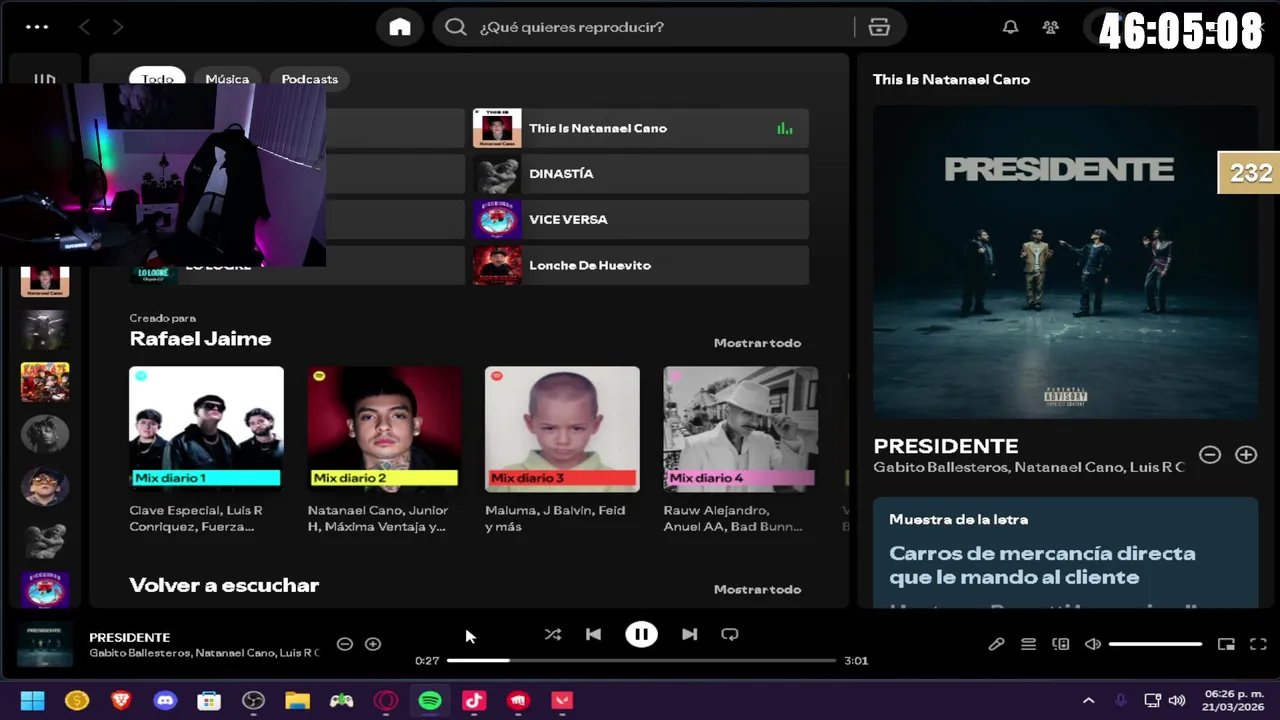The width and height of the screenshot is (1280, 720).
Task: Open TikTok from the taskbar
Action: click(474, 700)
